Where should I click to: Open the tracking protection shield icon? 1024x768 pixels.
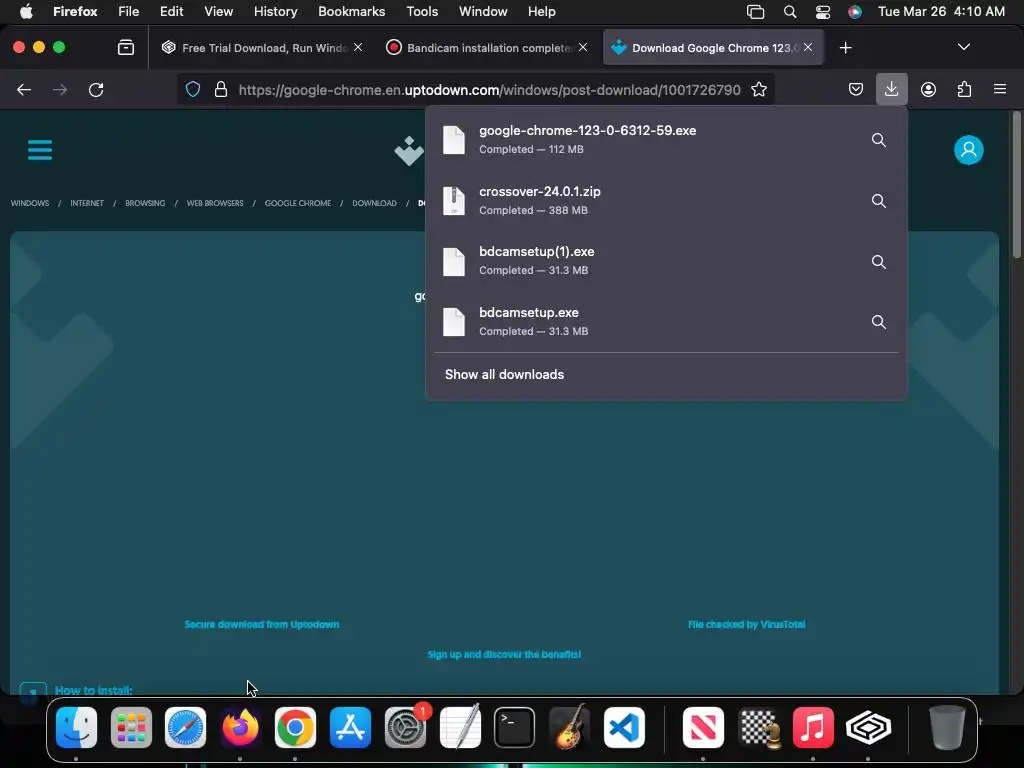(x=193, y=89)
